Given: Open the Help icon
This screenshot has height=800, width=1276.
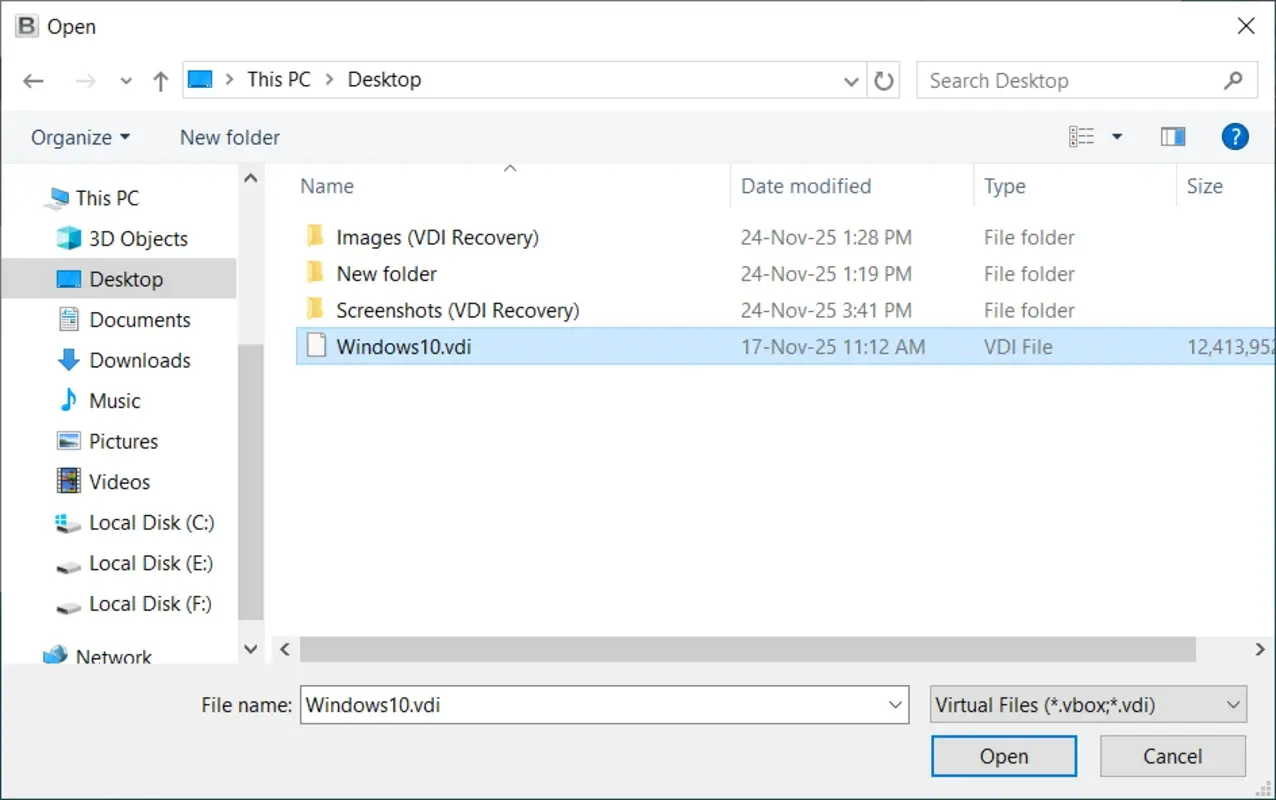Looking at the screenshot, I should click(x=1235, y=136).
